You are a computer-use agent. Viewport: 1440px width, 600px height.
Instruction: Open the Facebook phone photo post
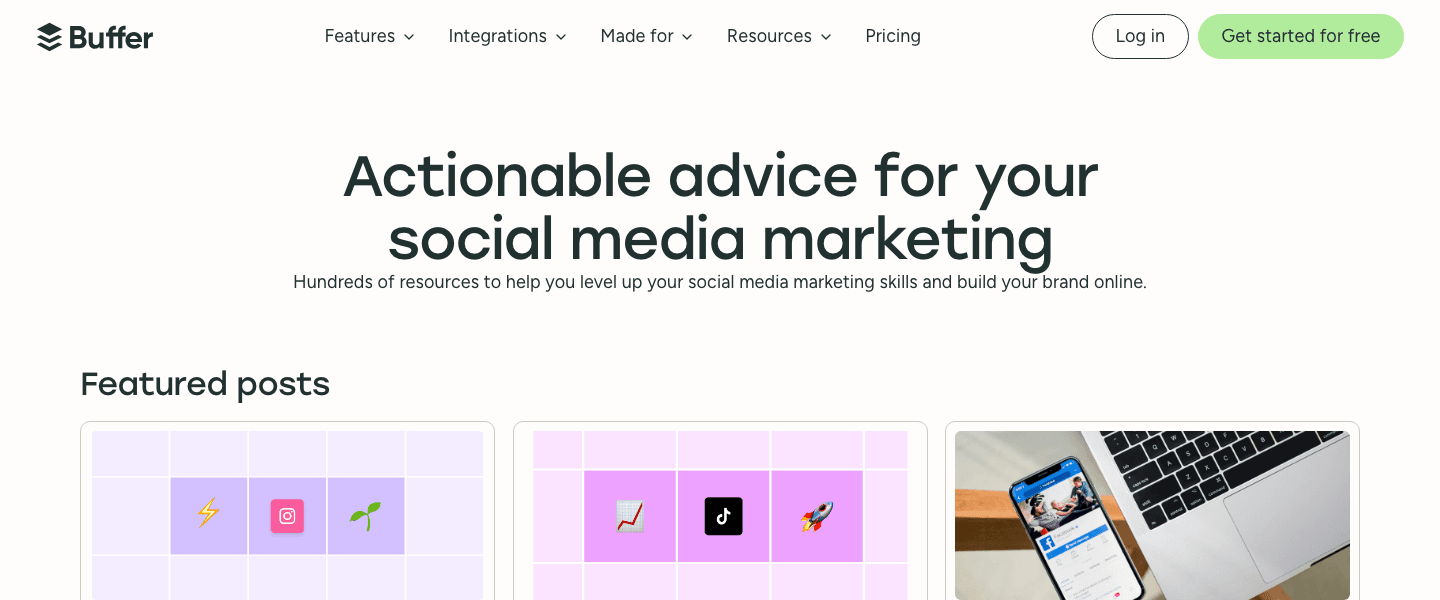coord(1152,515)
